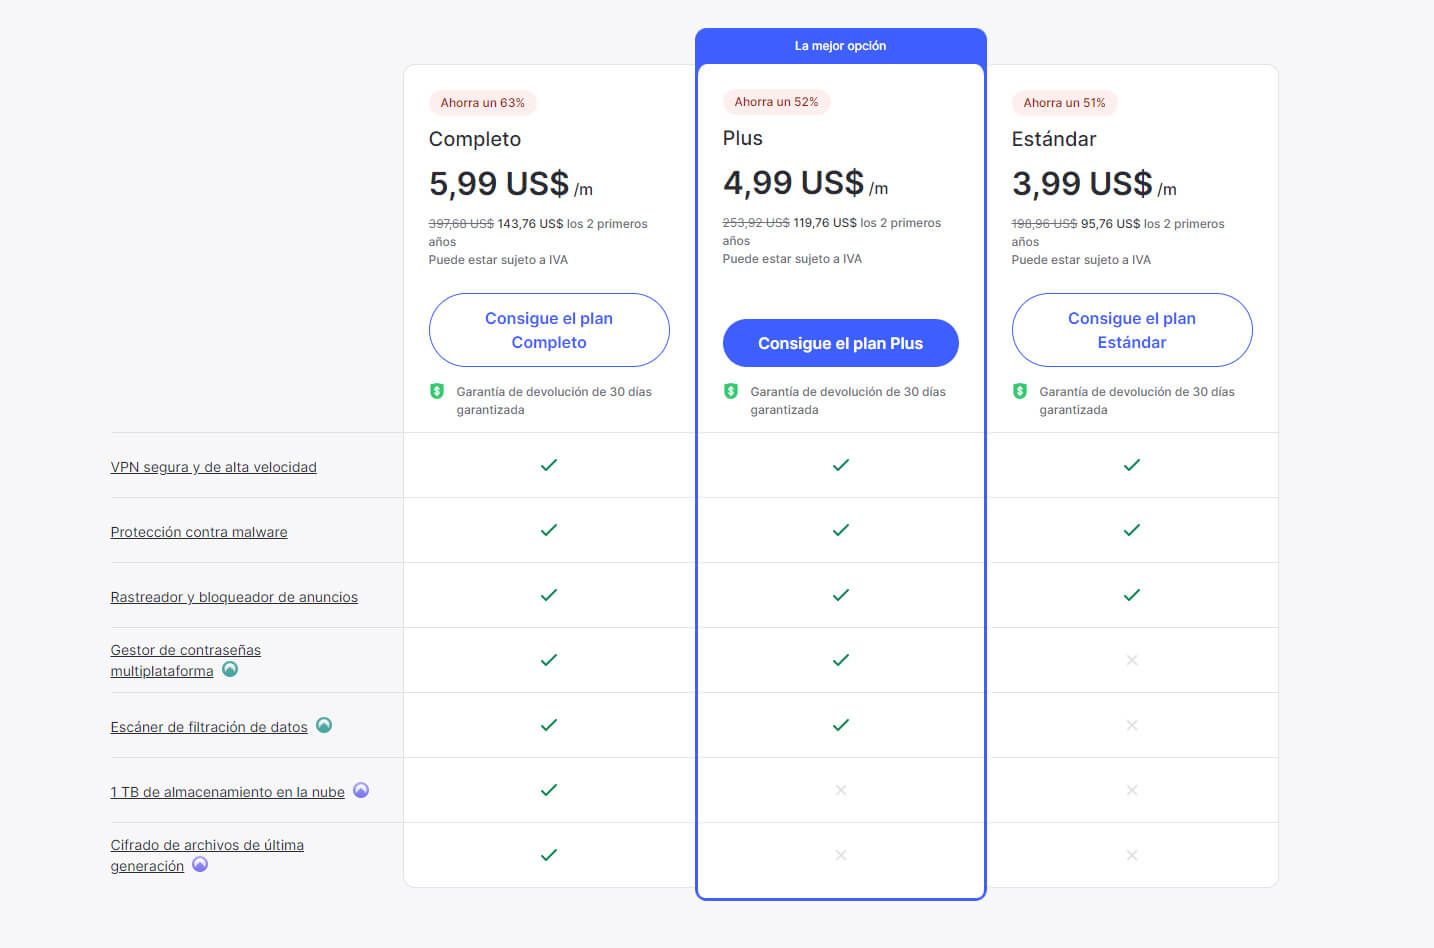Open Rastreador y bloqueador de anuncios link
The image size is (1434, 948).
click(234, 597)
